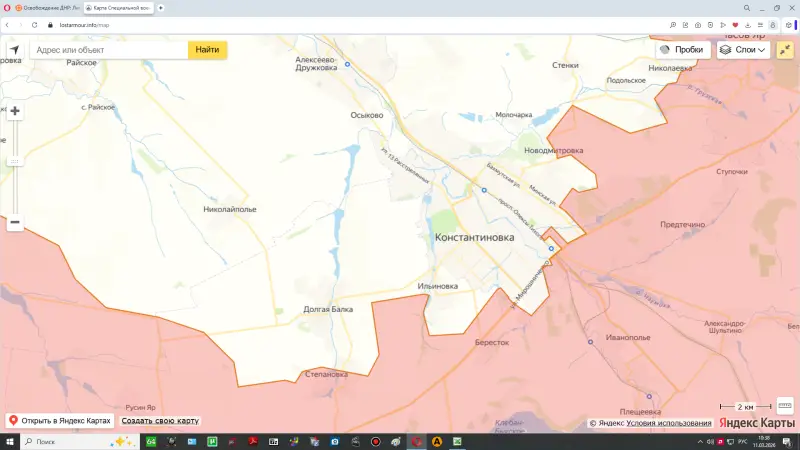
Task: Switch to Освобождение ДНР browser tab
Action: tap(47, 8)
